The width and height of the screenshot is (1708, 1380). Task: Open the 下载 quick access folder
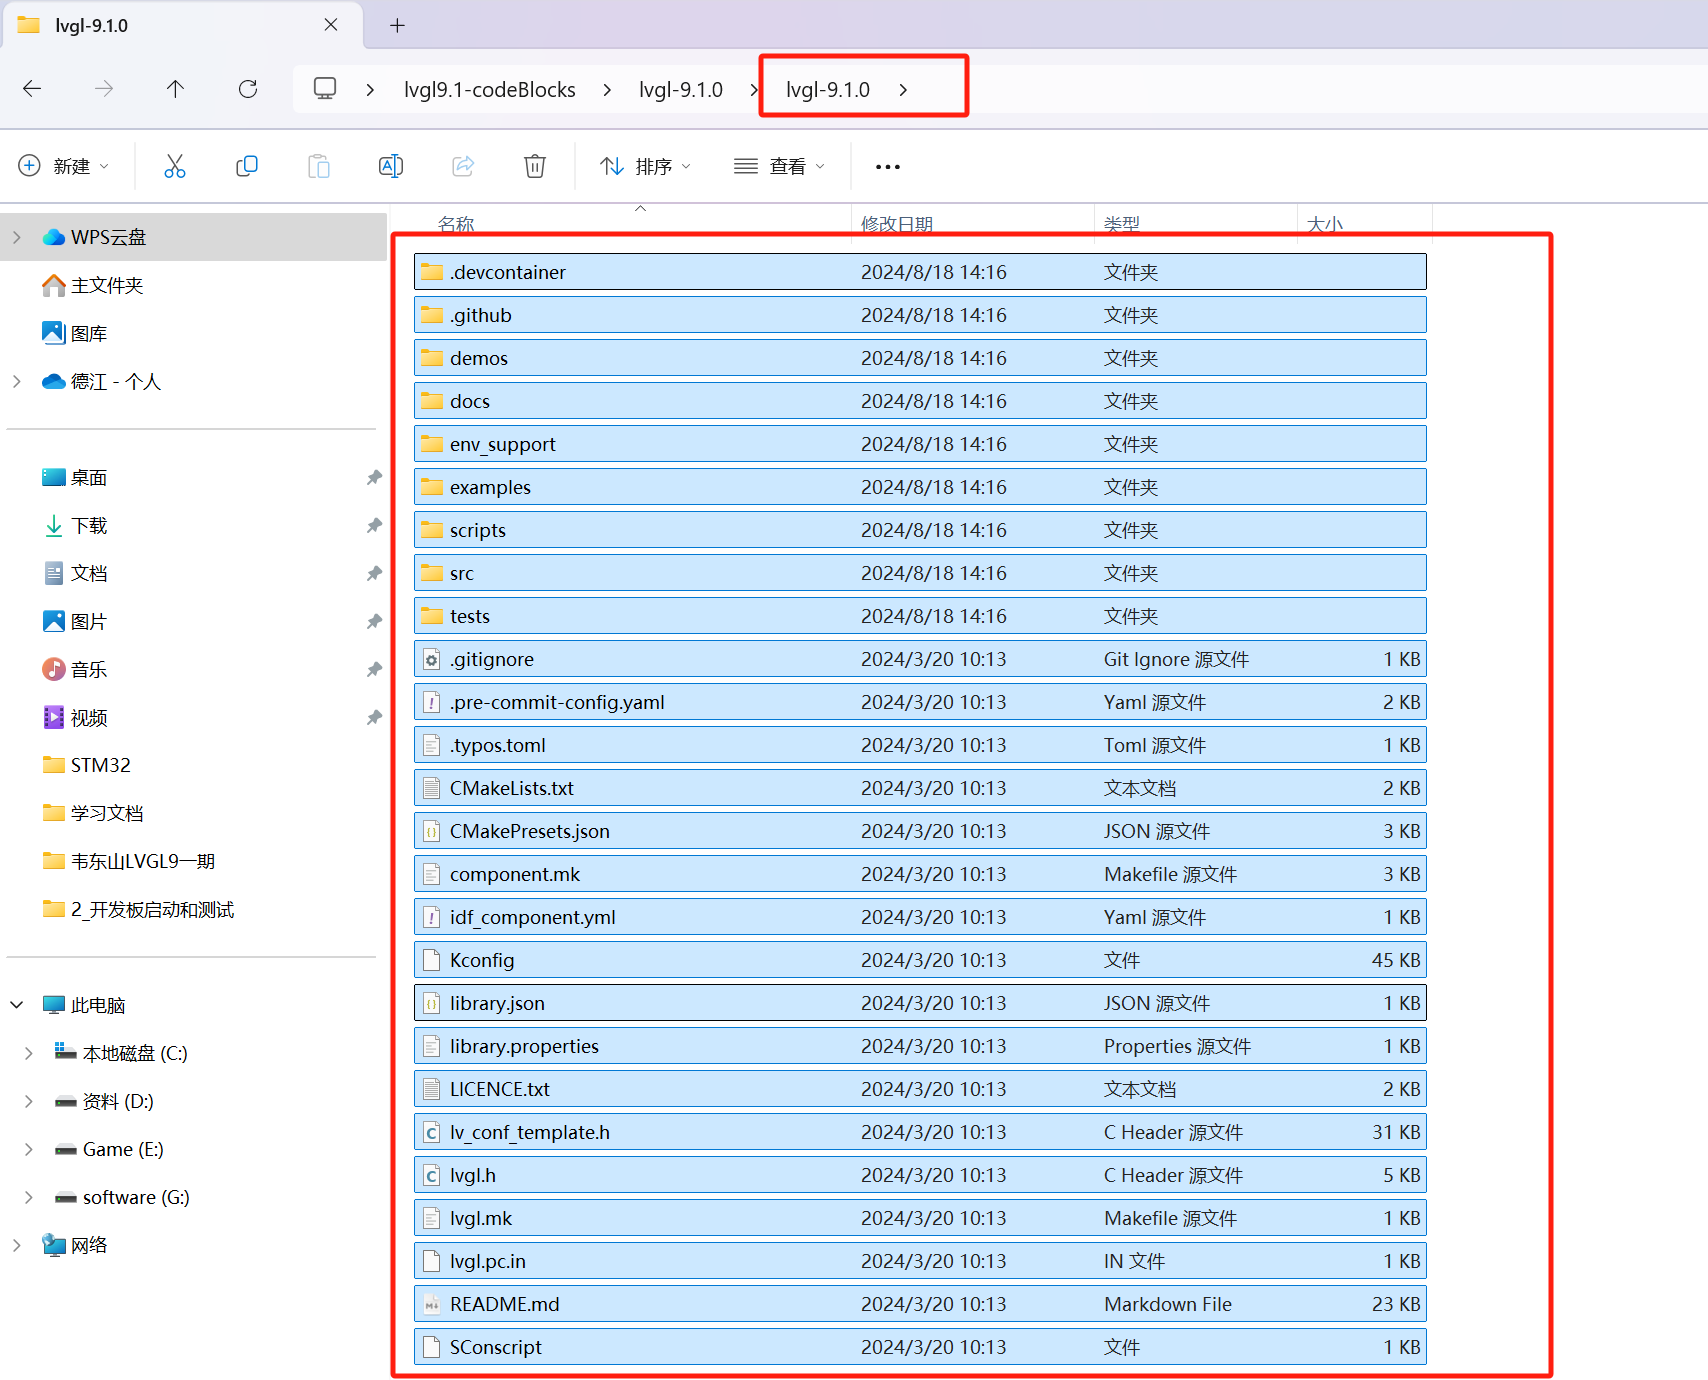(x=89, y=526)
